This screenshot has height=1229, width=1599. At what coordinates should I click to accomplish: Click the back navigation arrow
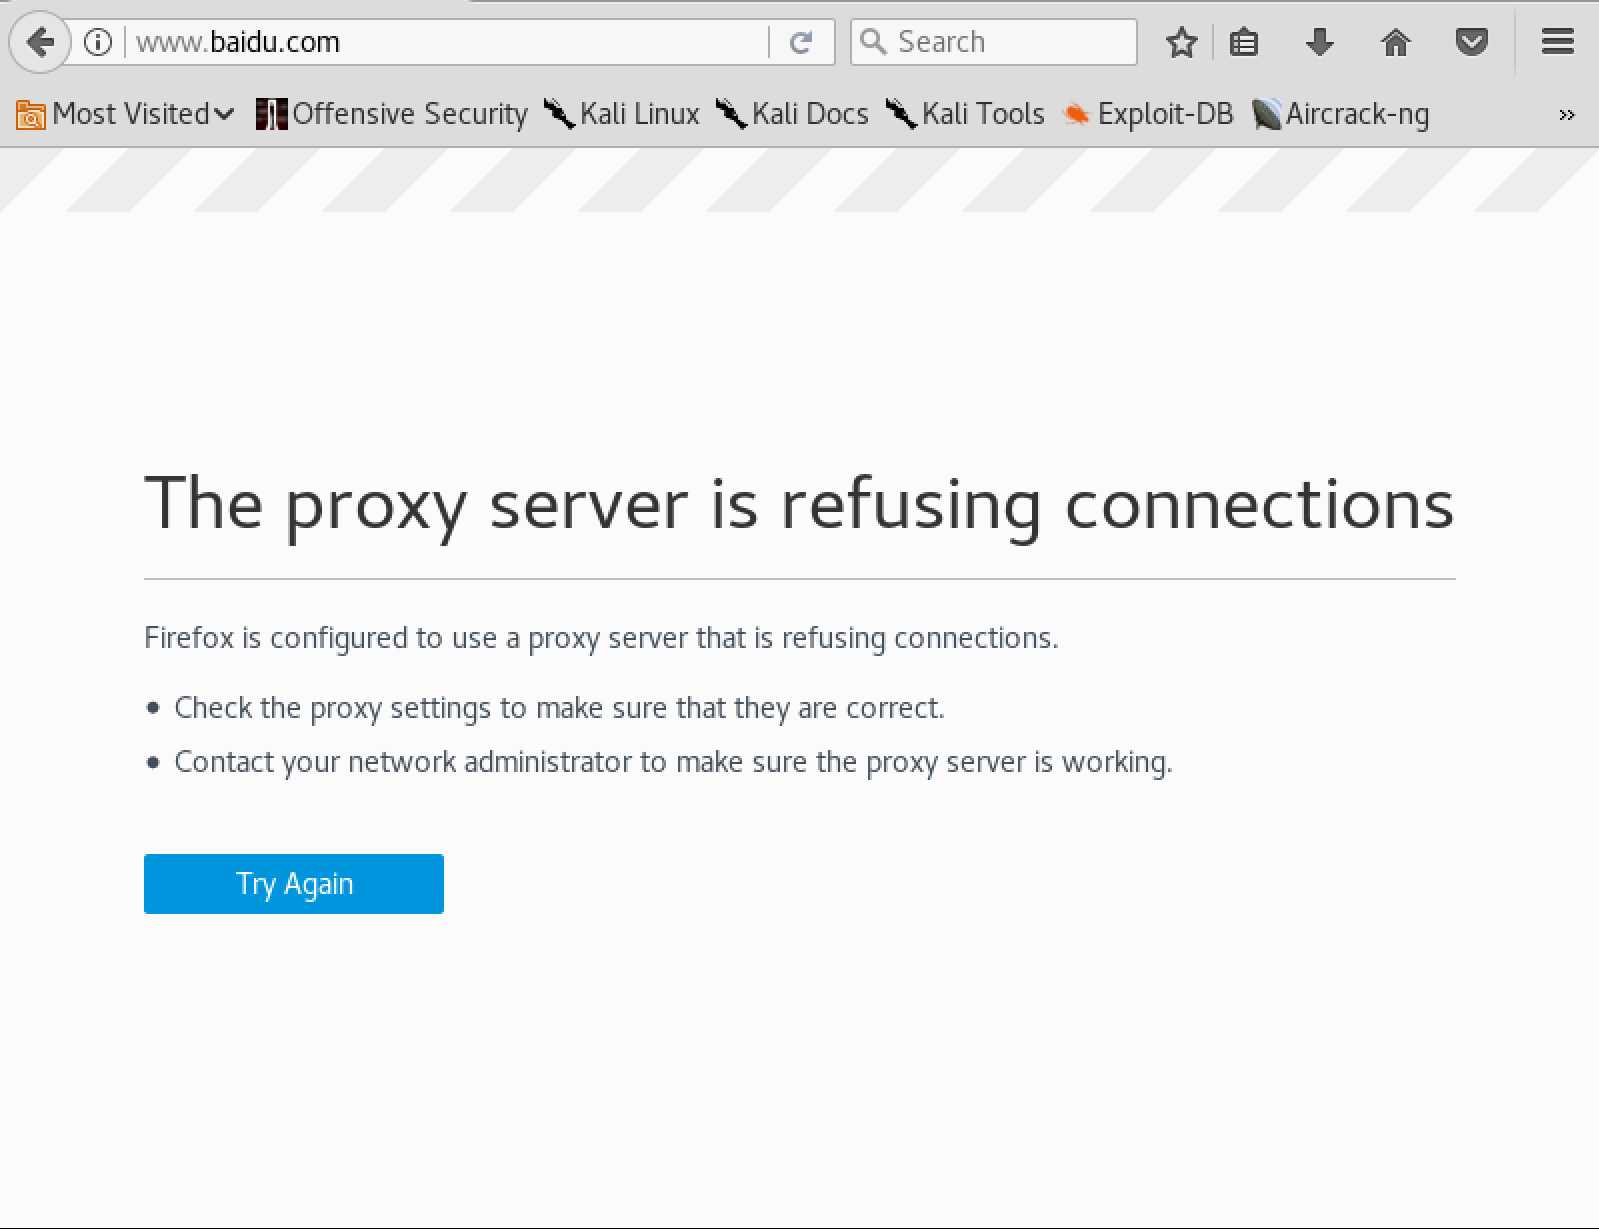[40, 42]
